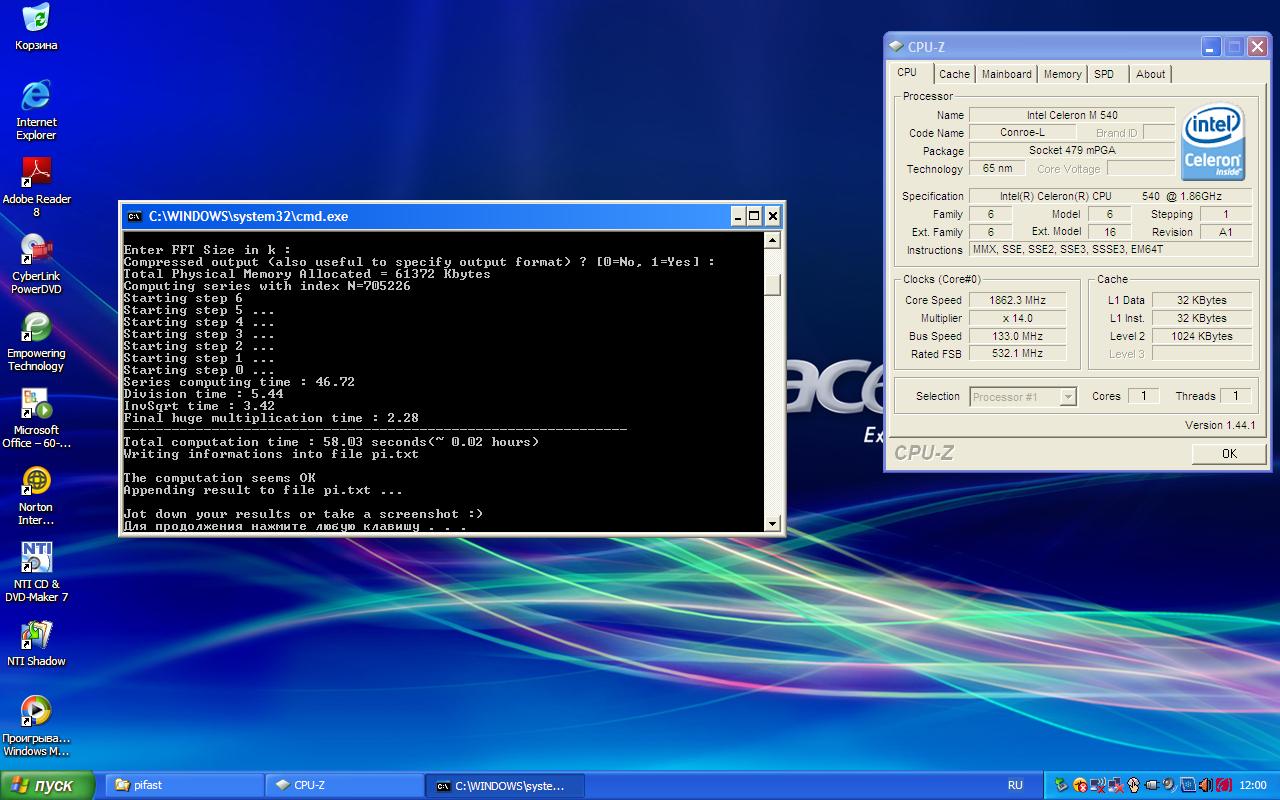Click the wireless network disconnected tray icon
The height and width of the screenshot is (800, 1280).
pyautogui.click(x=1098, y=785)
